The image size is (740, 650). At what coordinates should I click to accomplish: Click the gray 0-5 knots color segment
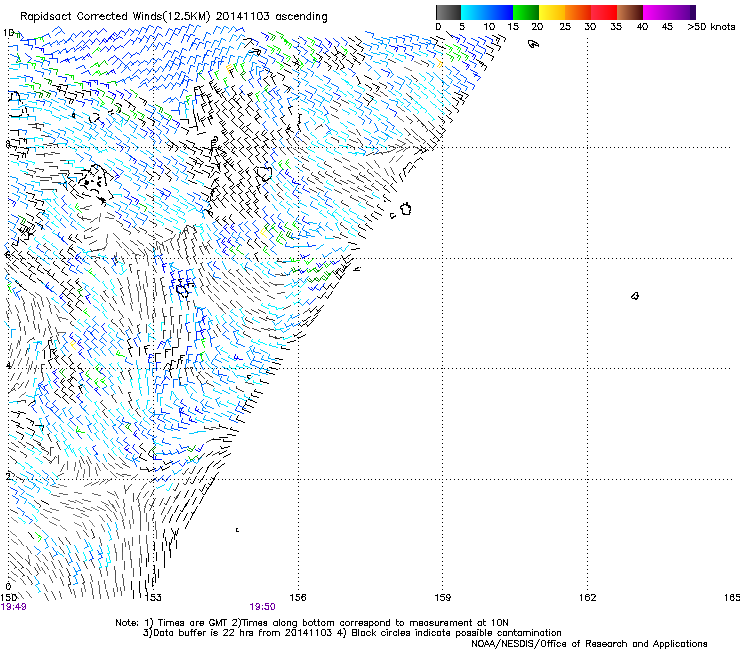[448, 12]
